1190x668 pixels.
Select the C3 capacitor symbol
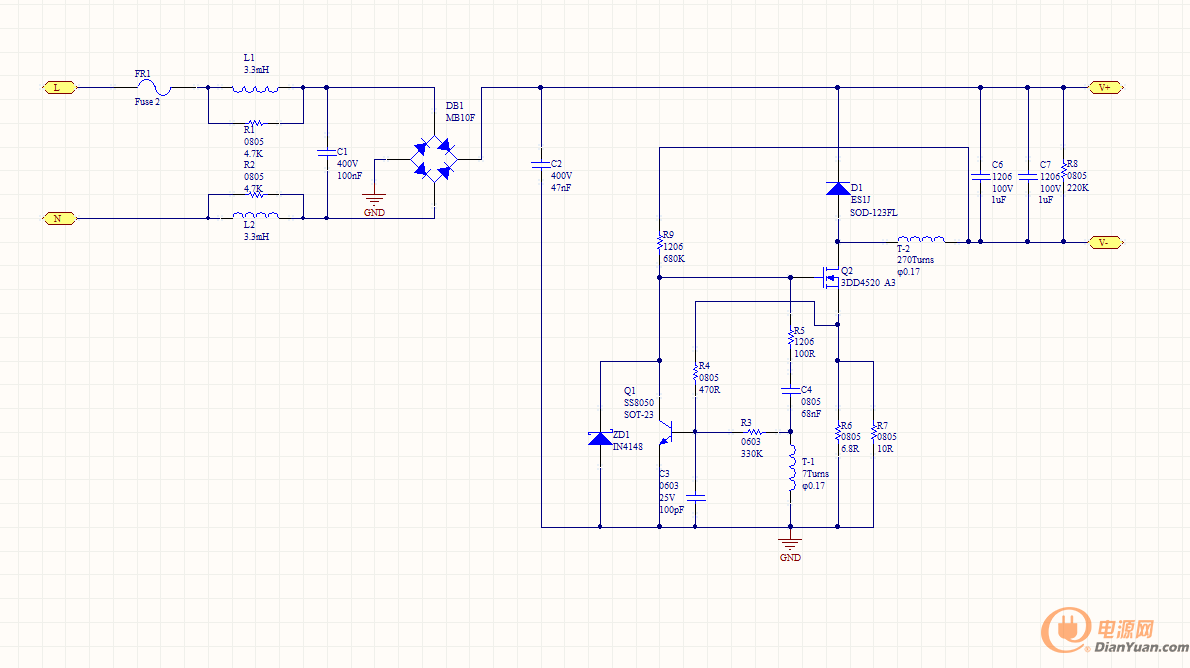pyautogui.click(x=695, y=498)
